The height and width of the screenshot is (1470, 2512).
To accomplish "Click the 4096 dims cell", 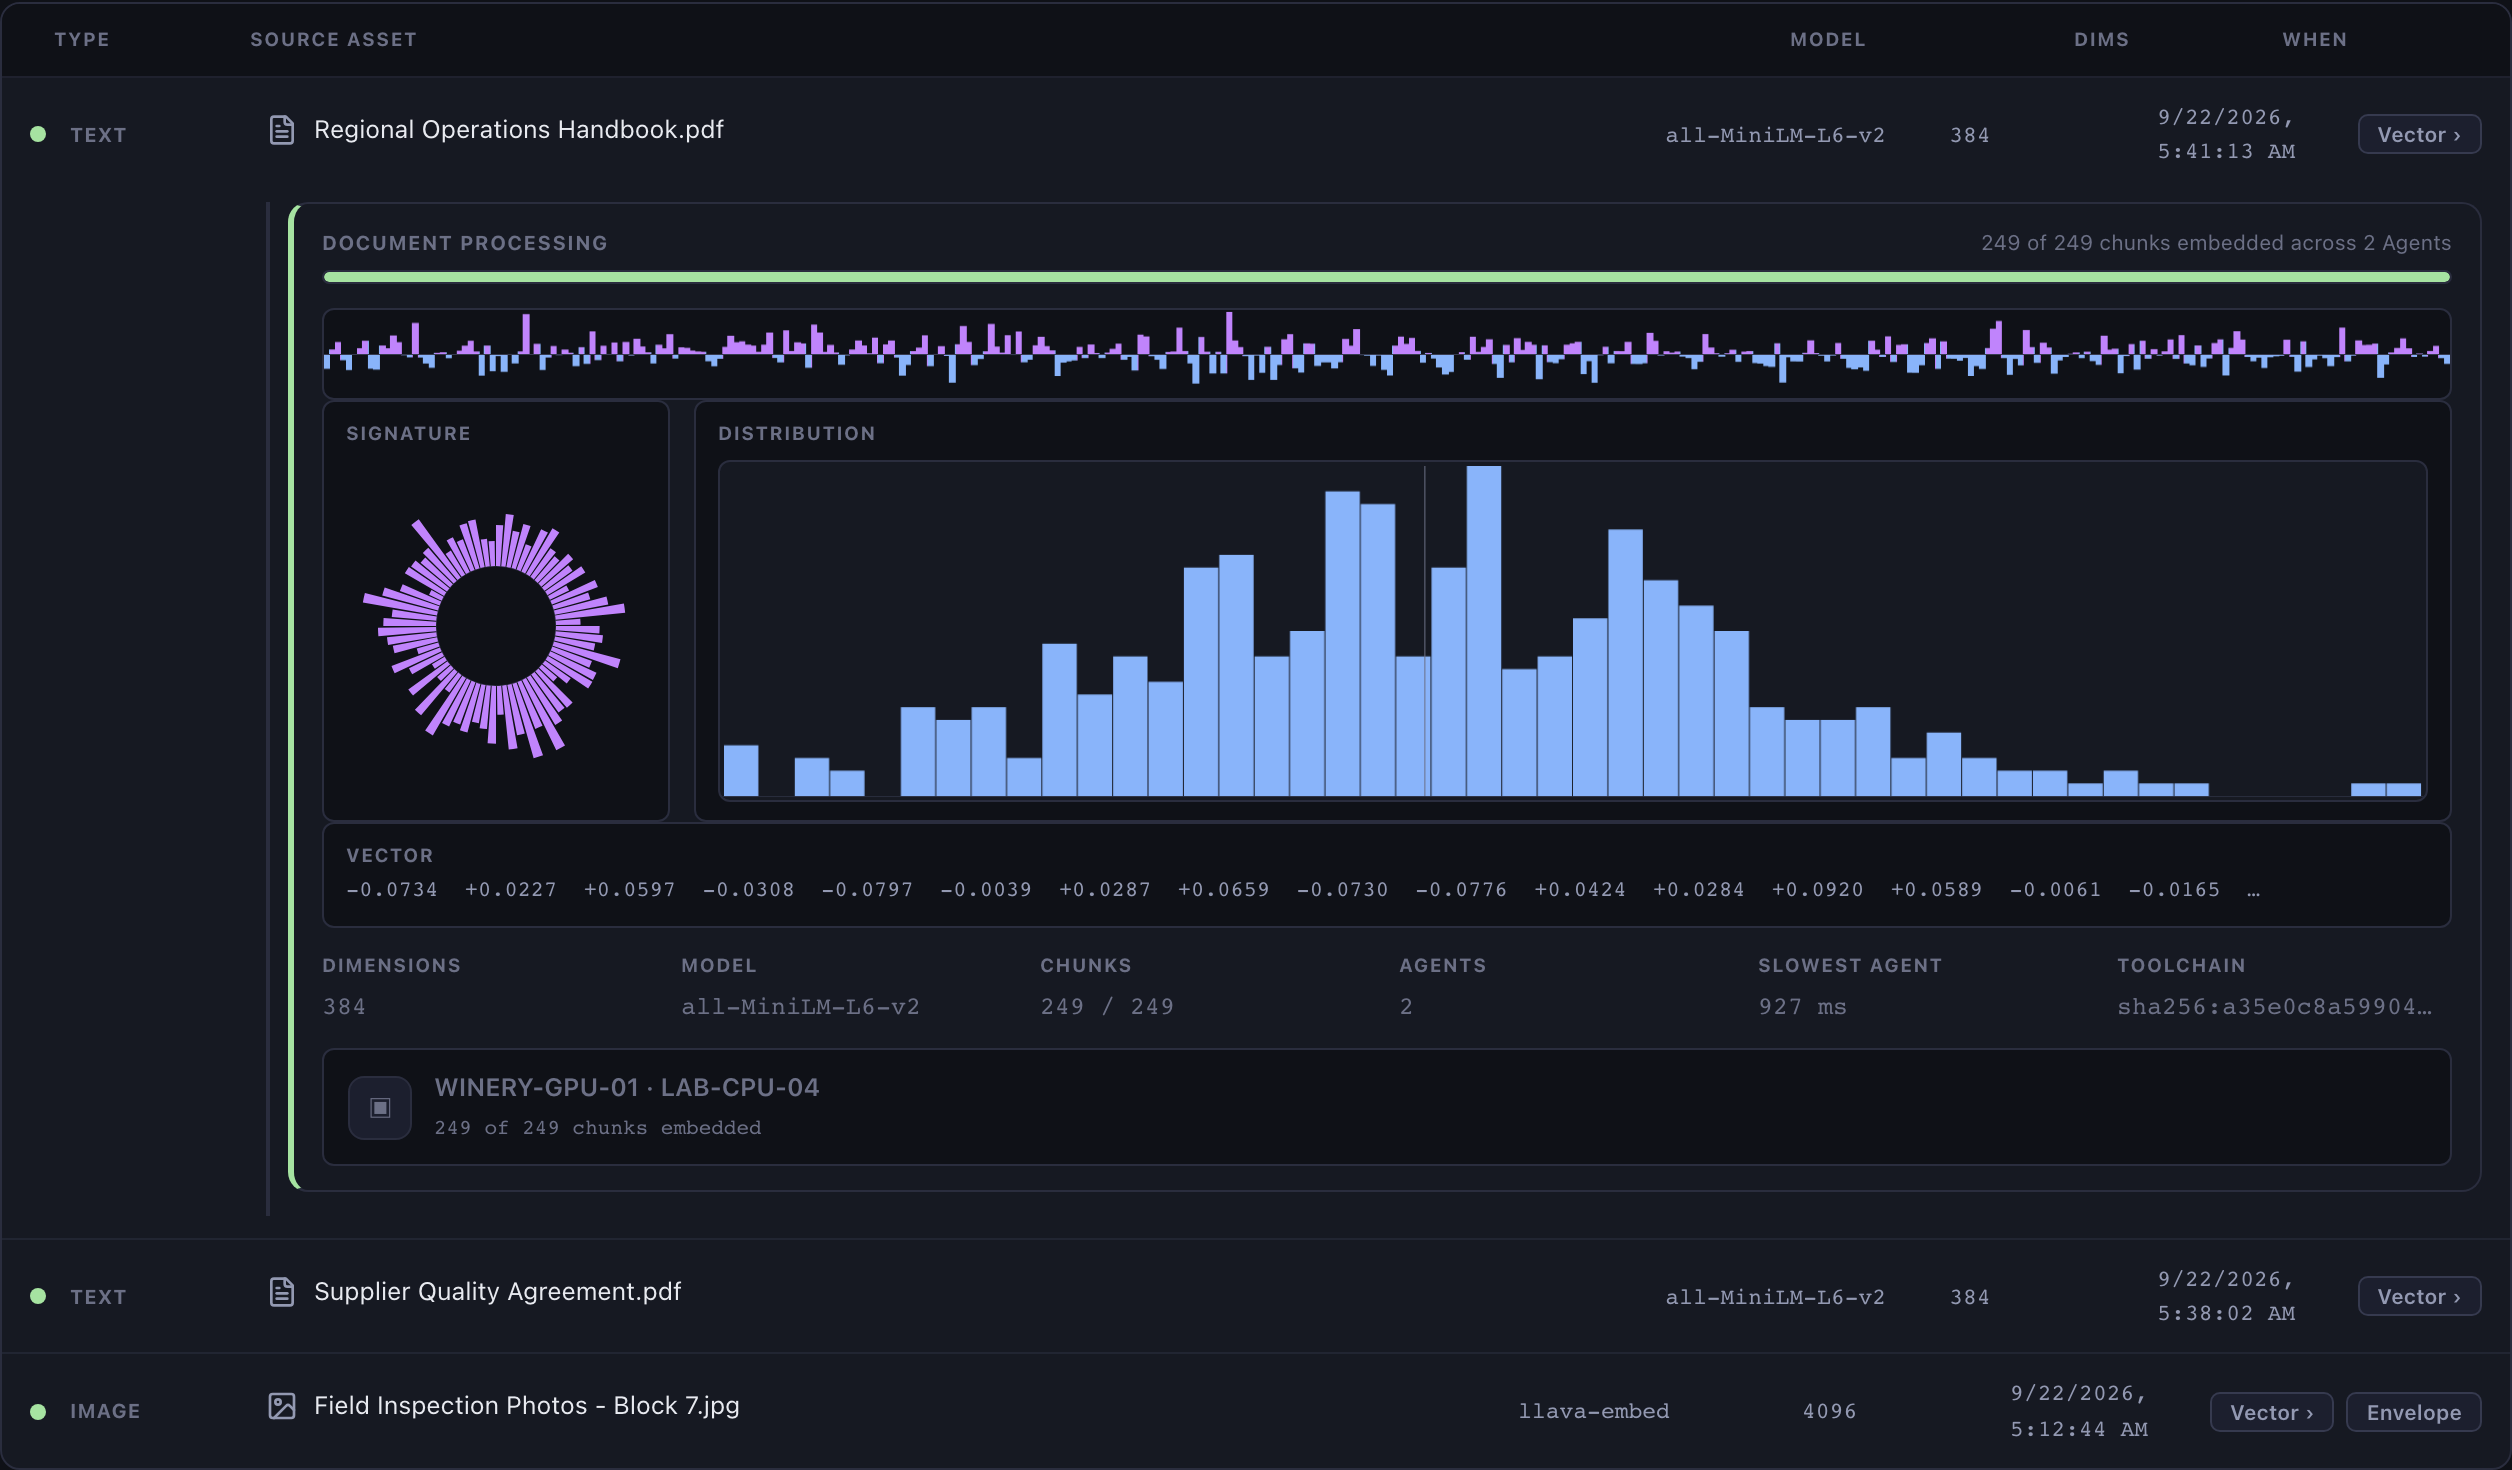I will [1829, 1411].
